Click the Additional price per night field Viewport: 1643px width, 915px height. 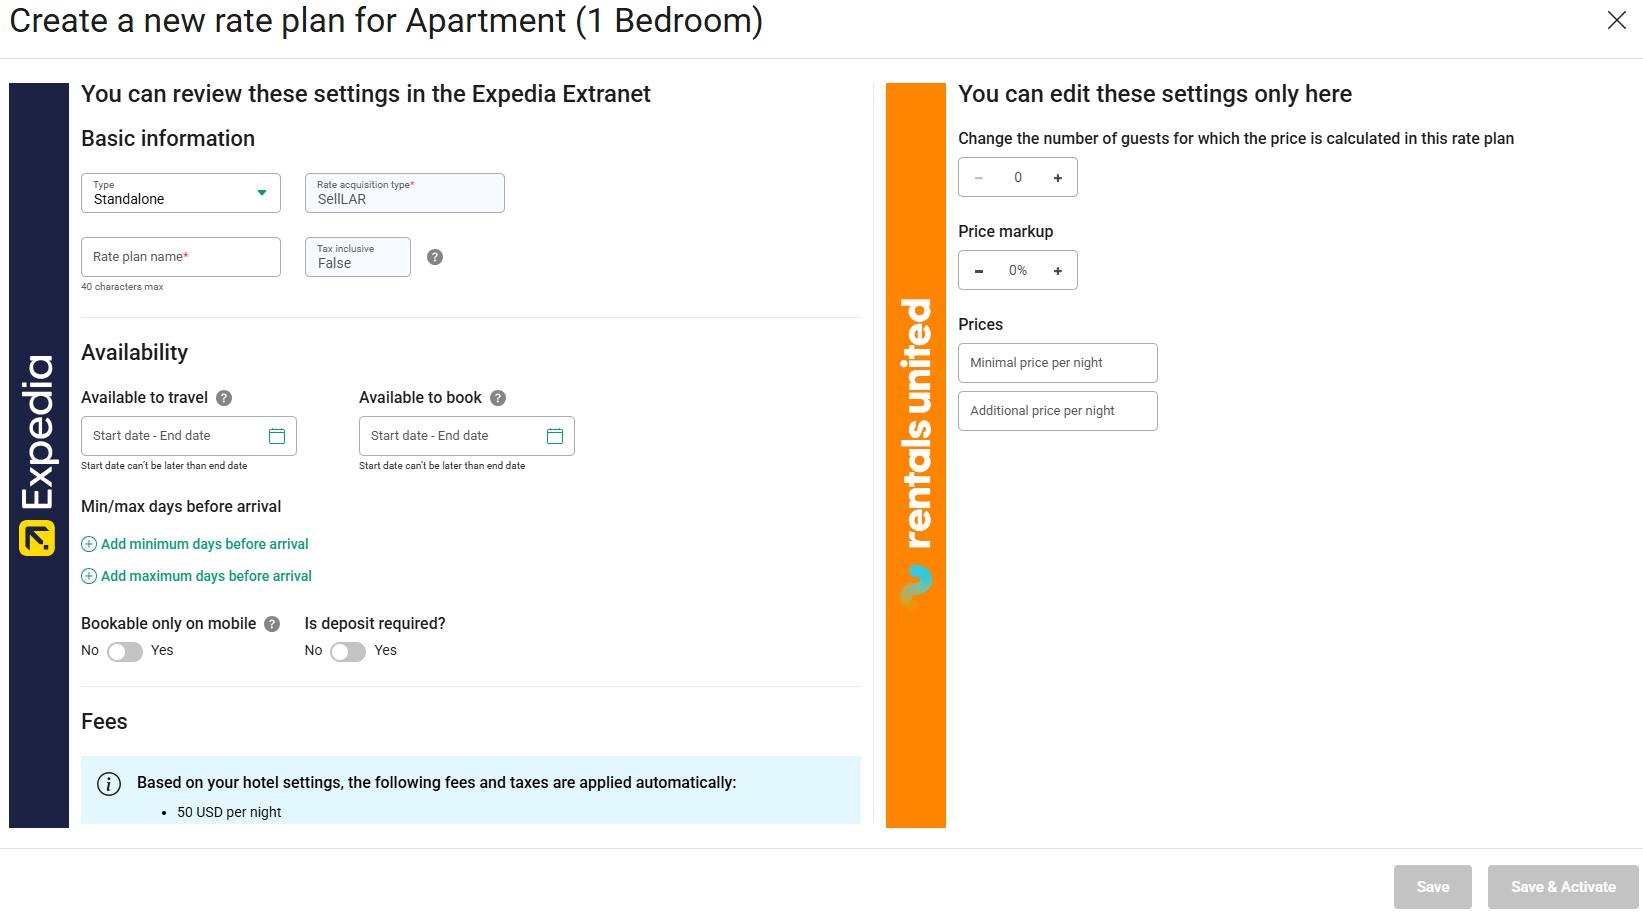pyautogui.click(x=1057, y=411)
